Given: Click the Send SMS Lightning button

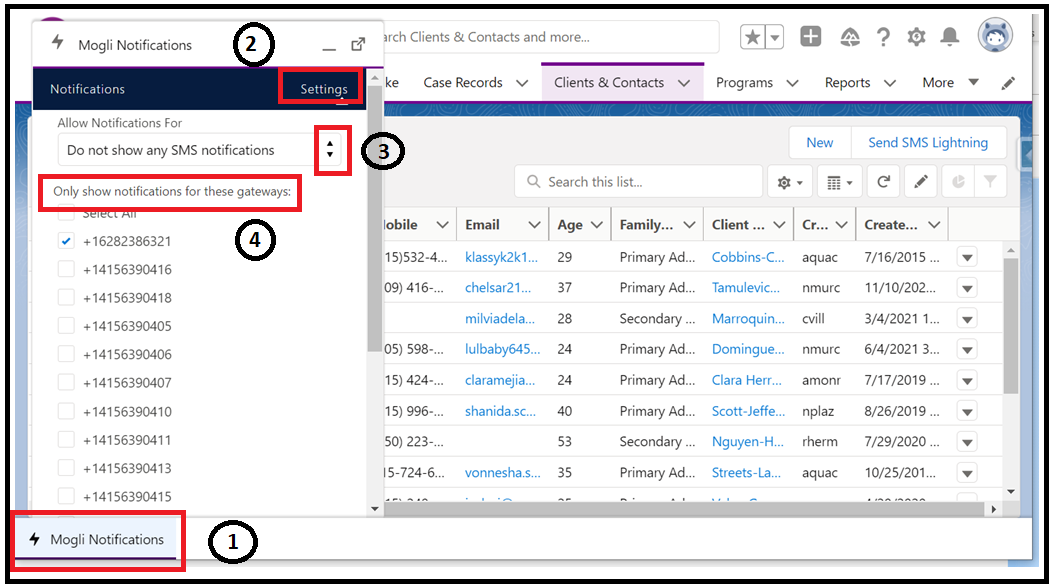Looking at the screenshot, I should [x=928, y=143].
